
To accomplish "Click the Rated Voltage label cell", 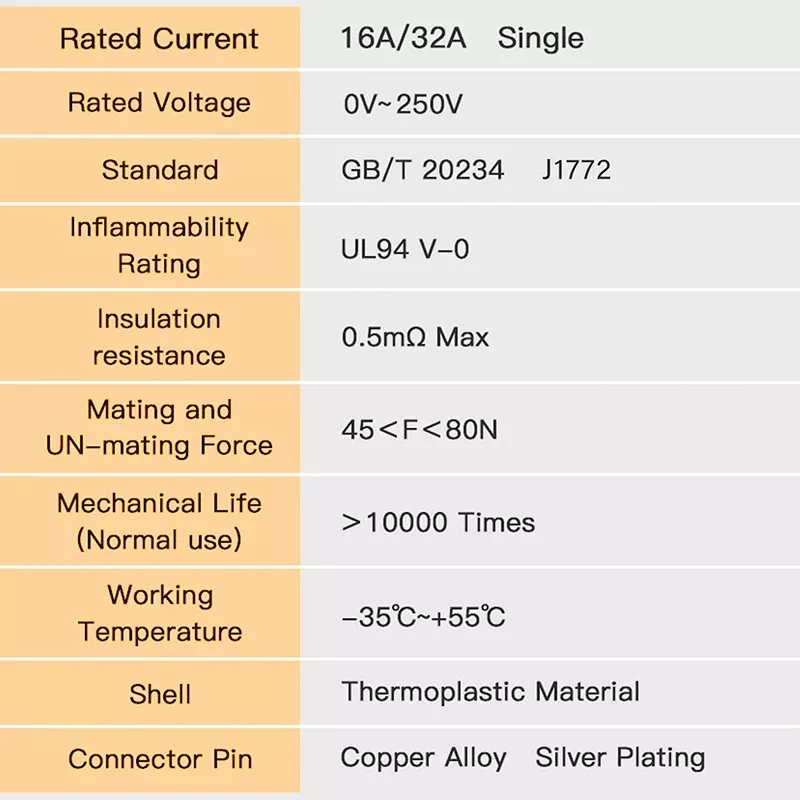I will point(159,102).
